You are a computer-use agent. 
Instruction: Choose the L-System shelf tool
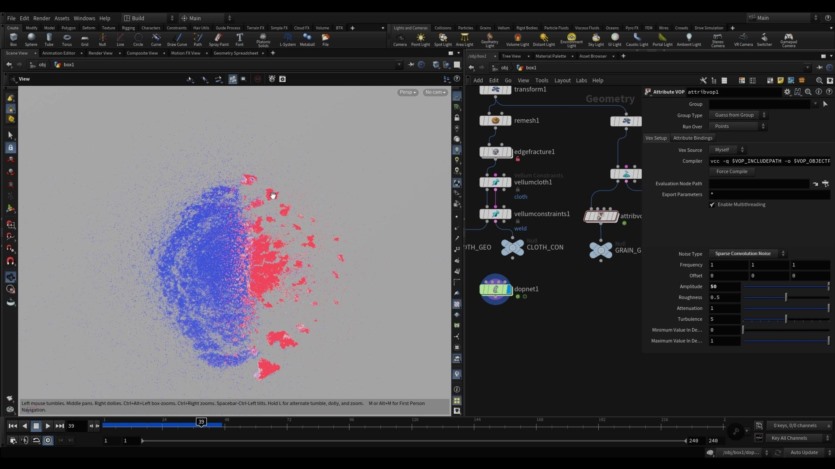(x=288, y=39)
